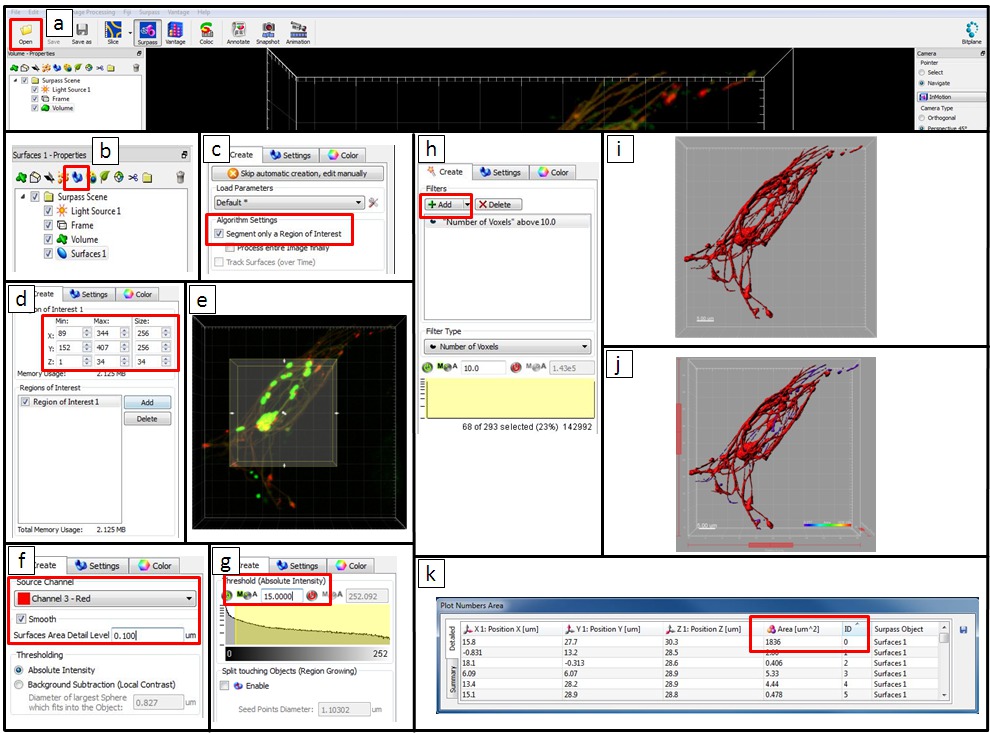
Task: Click the Vantage toolbar icon
Action: [x=175, y=32]
